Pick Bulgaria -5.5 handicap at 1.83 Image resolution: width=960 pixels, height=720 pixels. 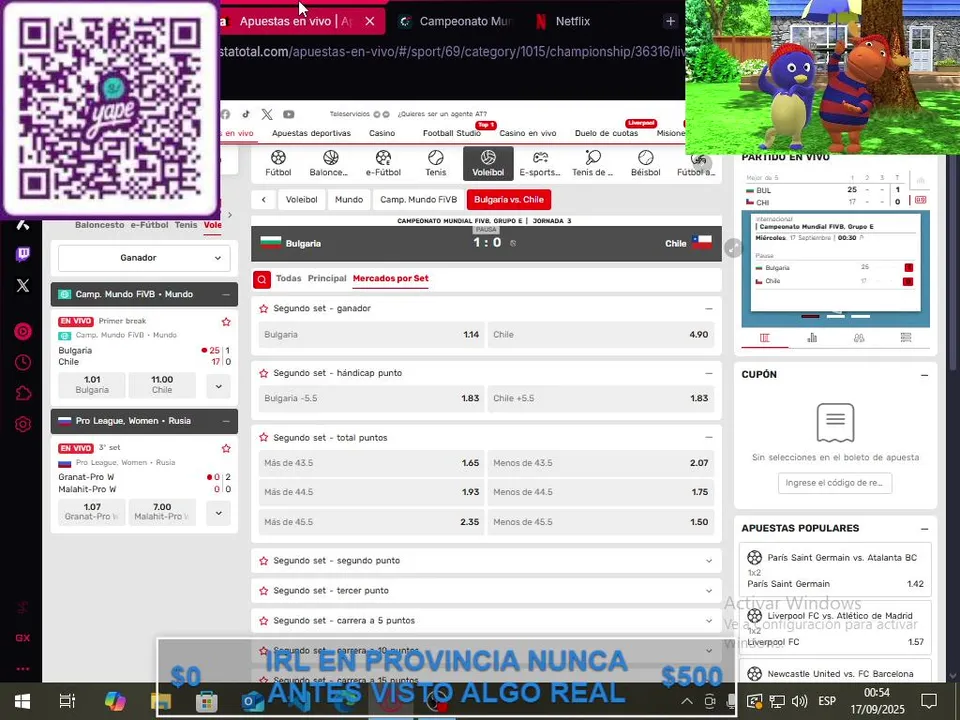372,399
